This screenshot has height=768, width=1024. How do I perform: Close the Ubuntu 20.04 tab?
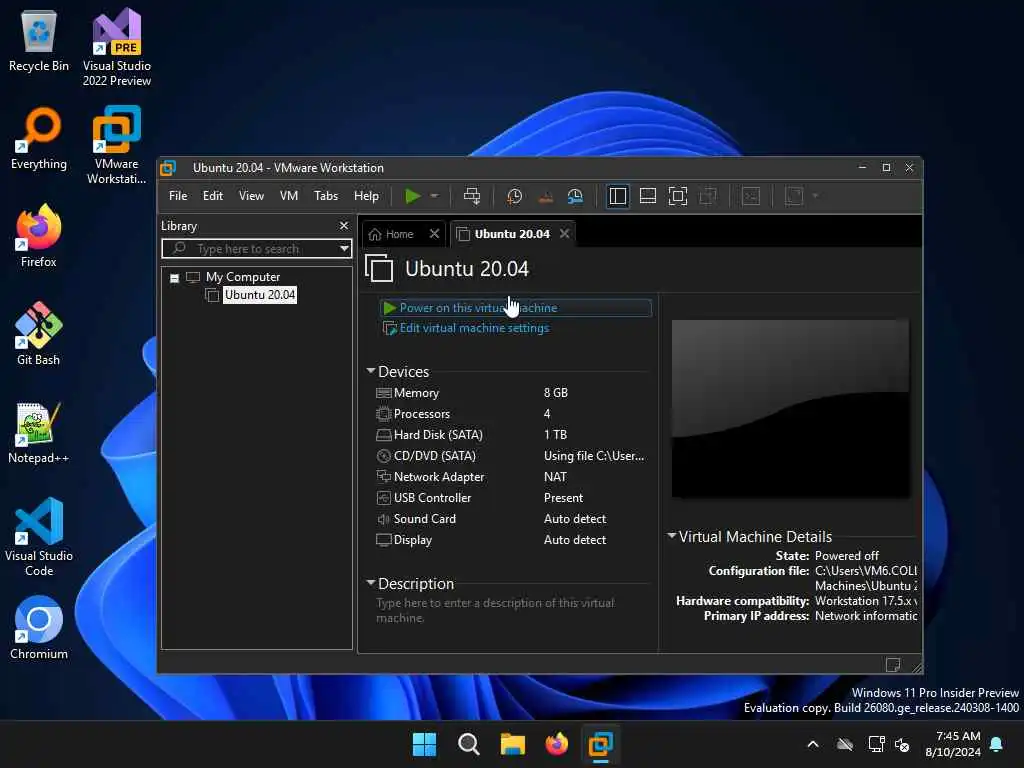point(565,234)
